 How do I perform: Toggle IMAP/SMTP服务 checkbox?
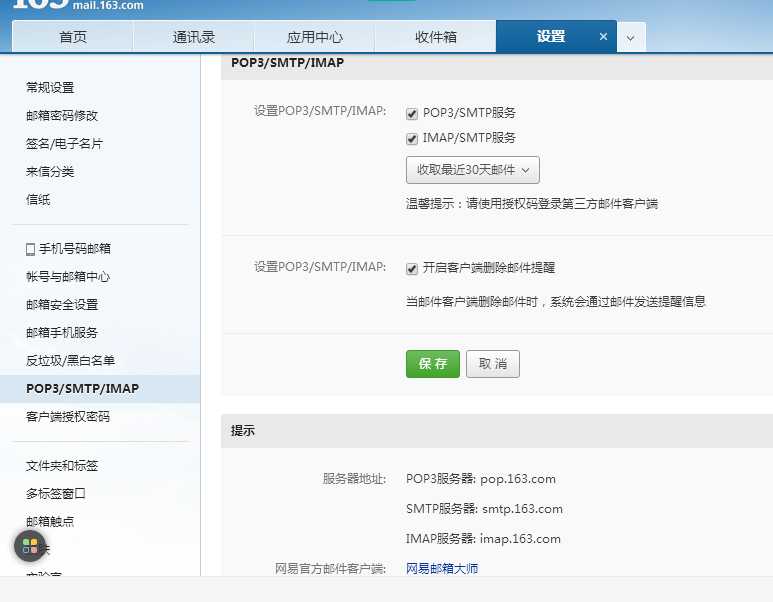pos(412,139)
